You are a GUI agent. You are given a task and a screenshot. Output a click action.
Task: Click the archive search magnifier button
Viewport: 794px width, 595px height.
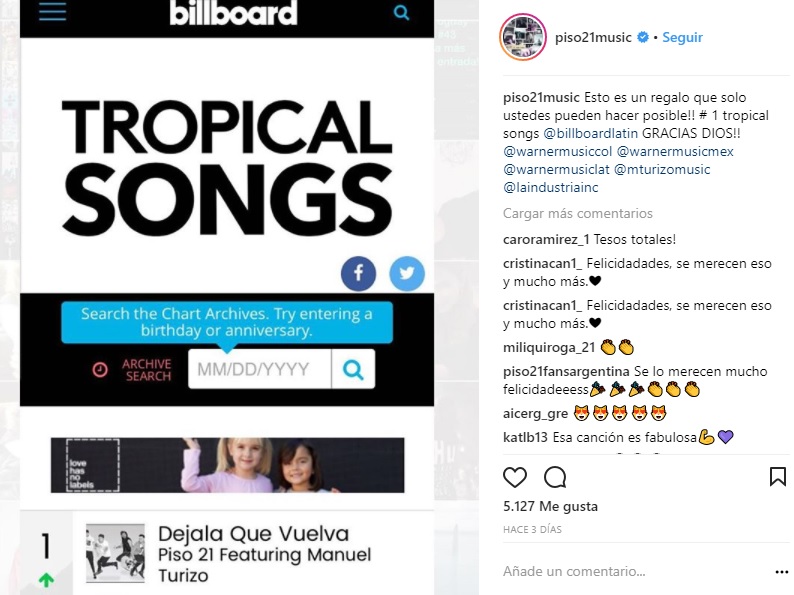(353, 369)
